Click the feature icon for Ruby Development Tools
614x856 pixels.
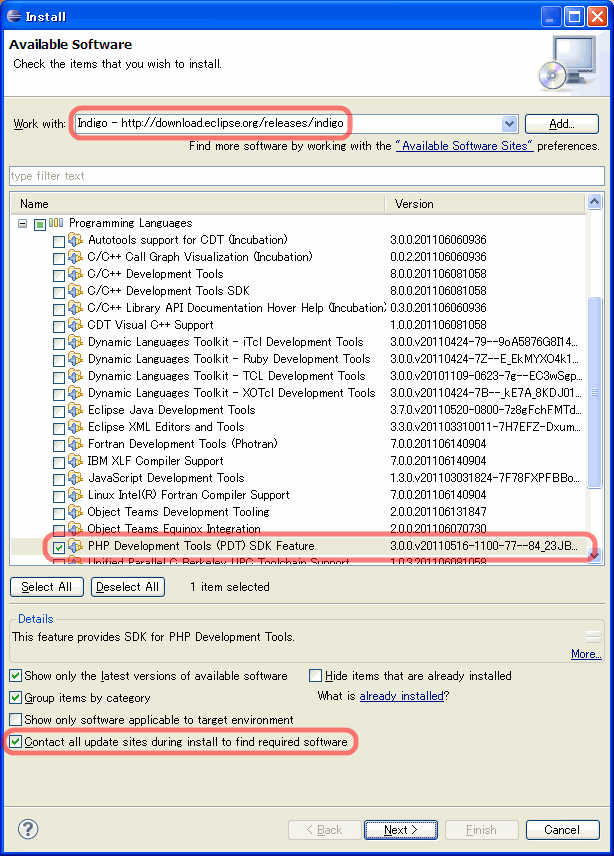coord(75,359)
